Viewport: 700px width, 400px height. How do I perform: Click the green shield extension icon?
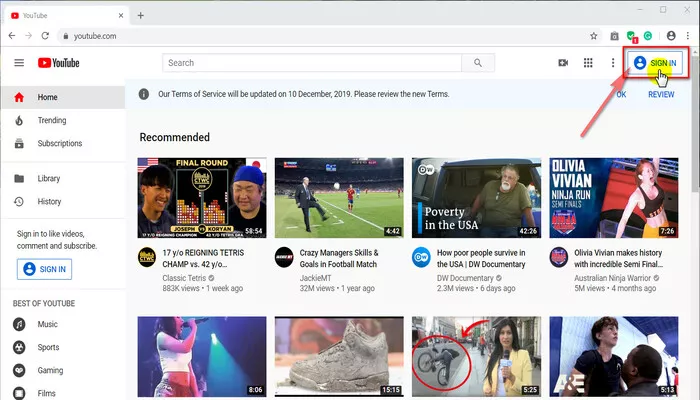pos(631,36)
